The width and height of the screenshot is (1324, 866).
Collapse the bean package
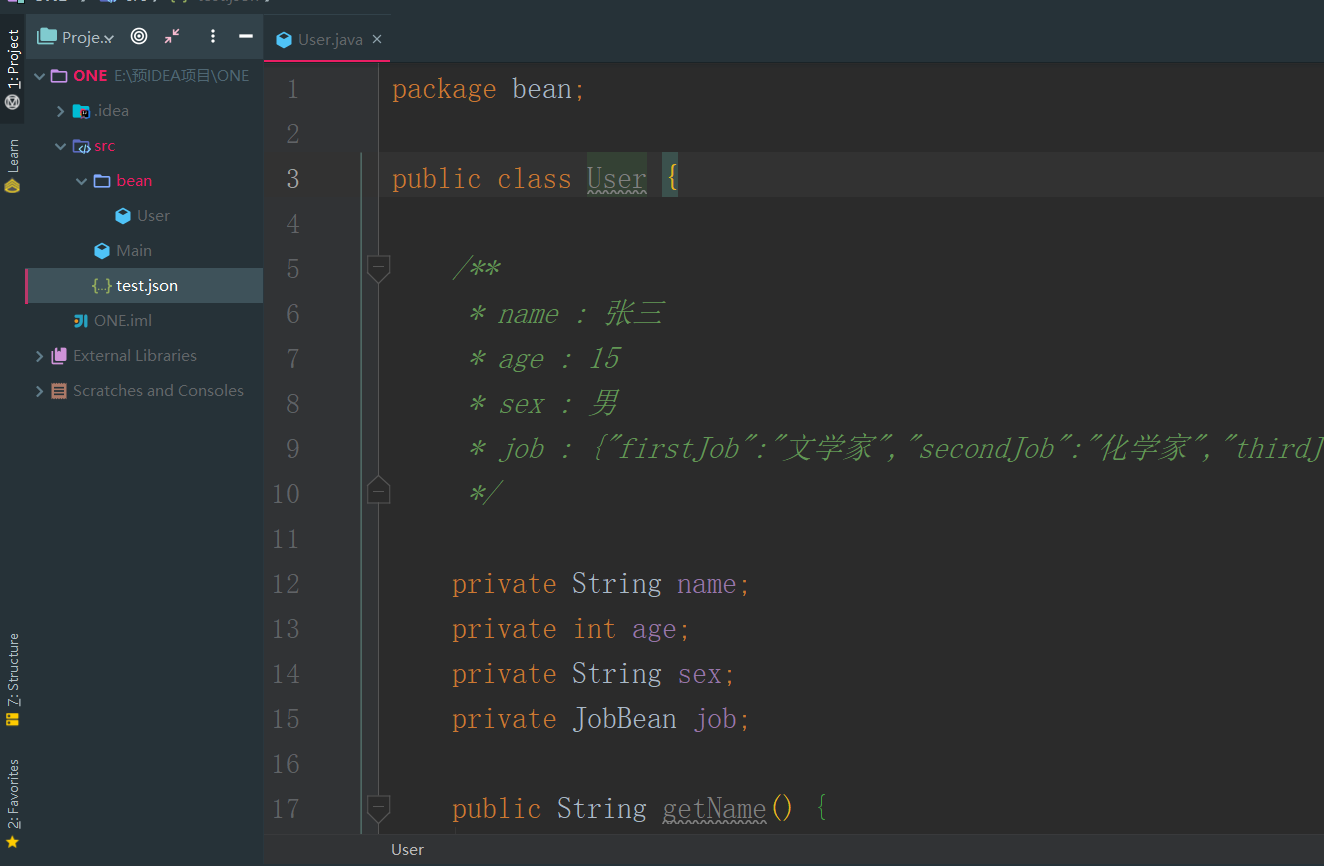point(81,180)
